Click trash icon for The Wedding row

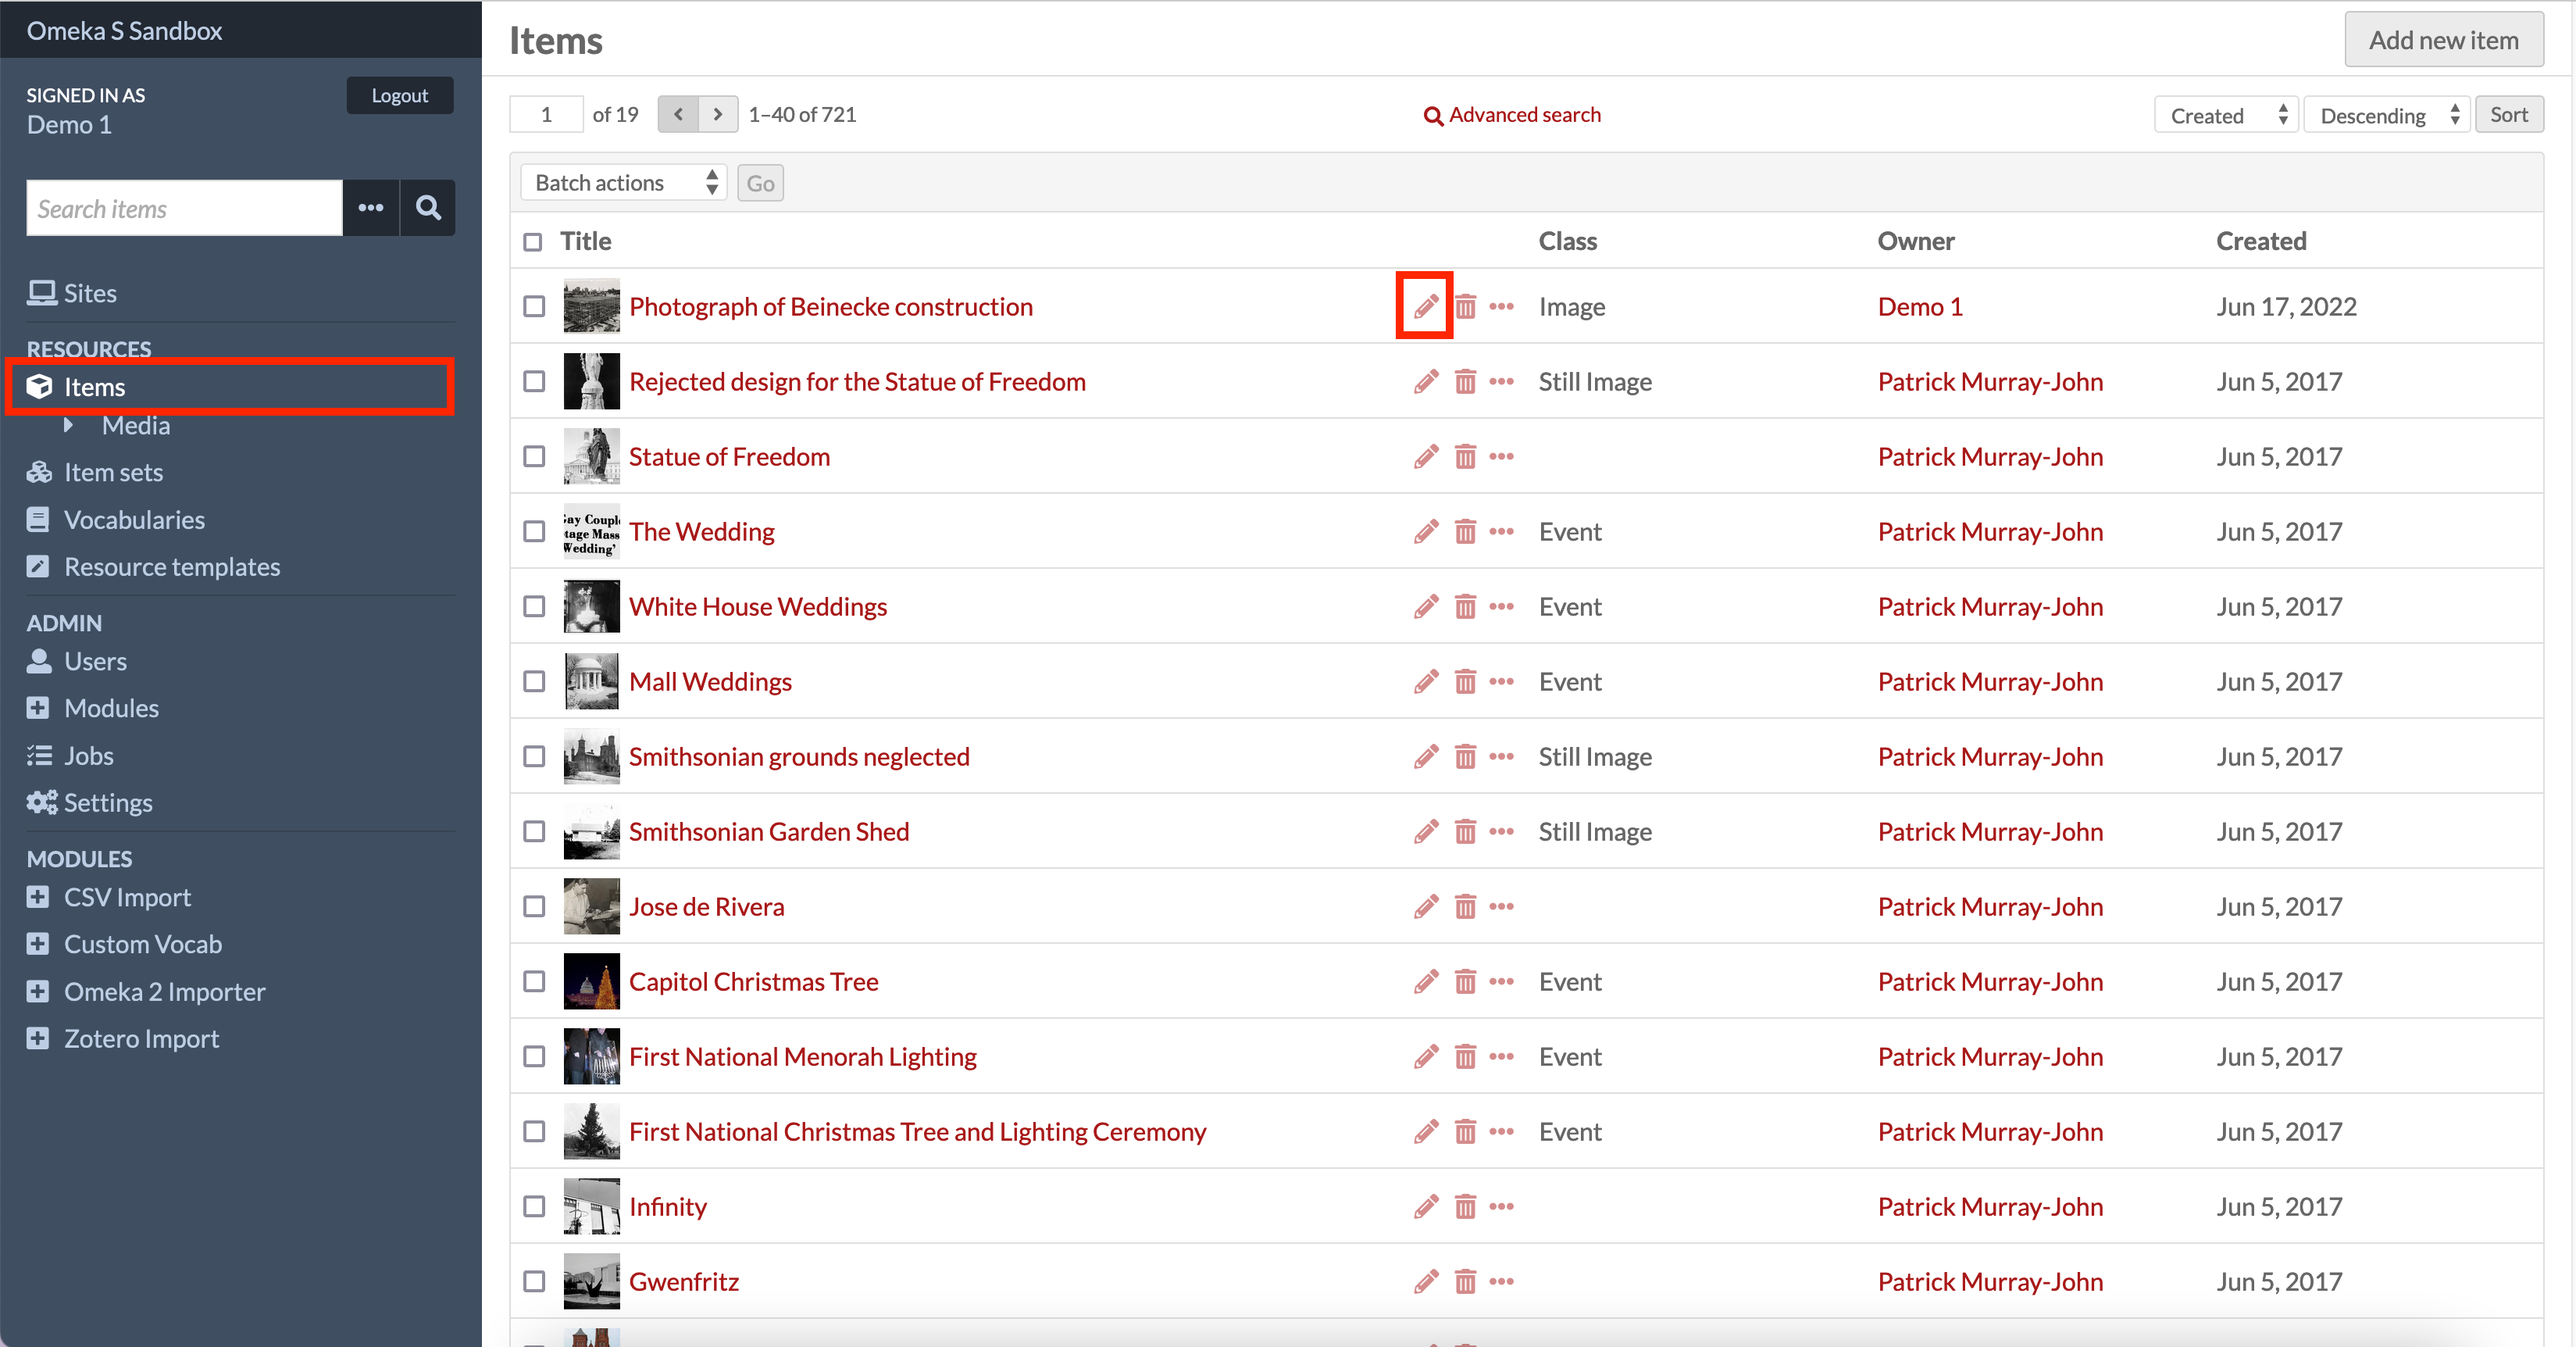click(1465, 531)
